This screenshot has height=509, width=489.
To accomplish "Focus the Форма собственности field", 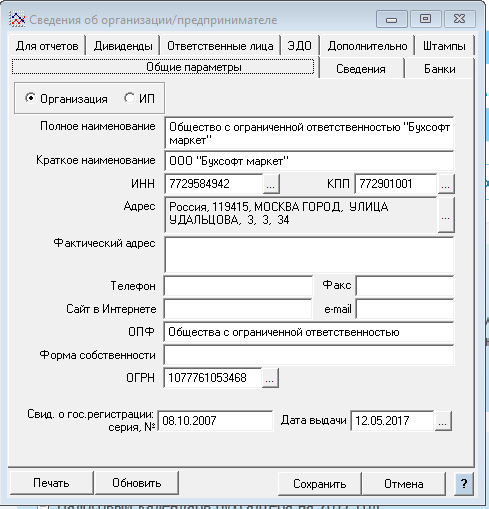I will coord(309,355).
